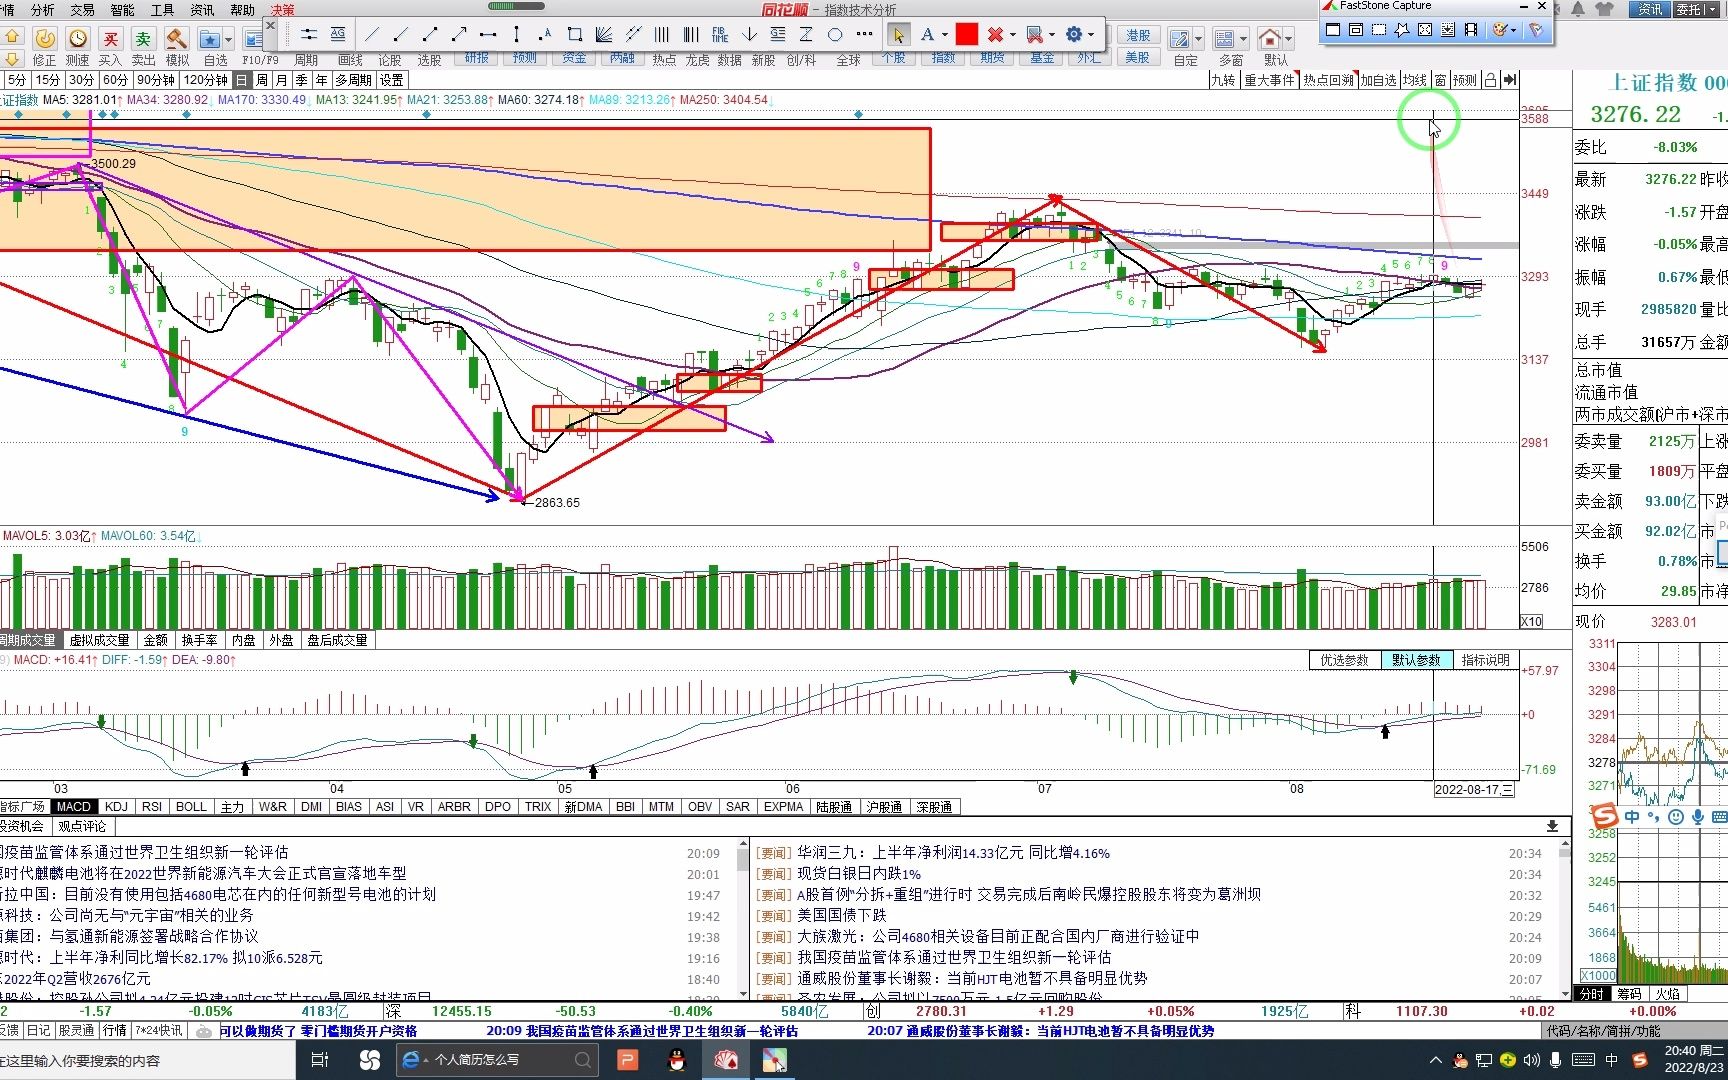Image resolution: width=1728 pixels, height=1080 pixels.
Task: Click the 测速 speed test clock icon
Action: (77, 39)
